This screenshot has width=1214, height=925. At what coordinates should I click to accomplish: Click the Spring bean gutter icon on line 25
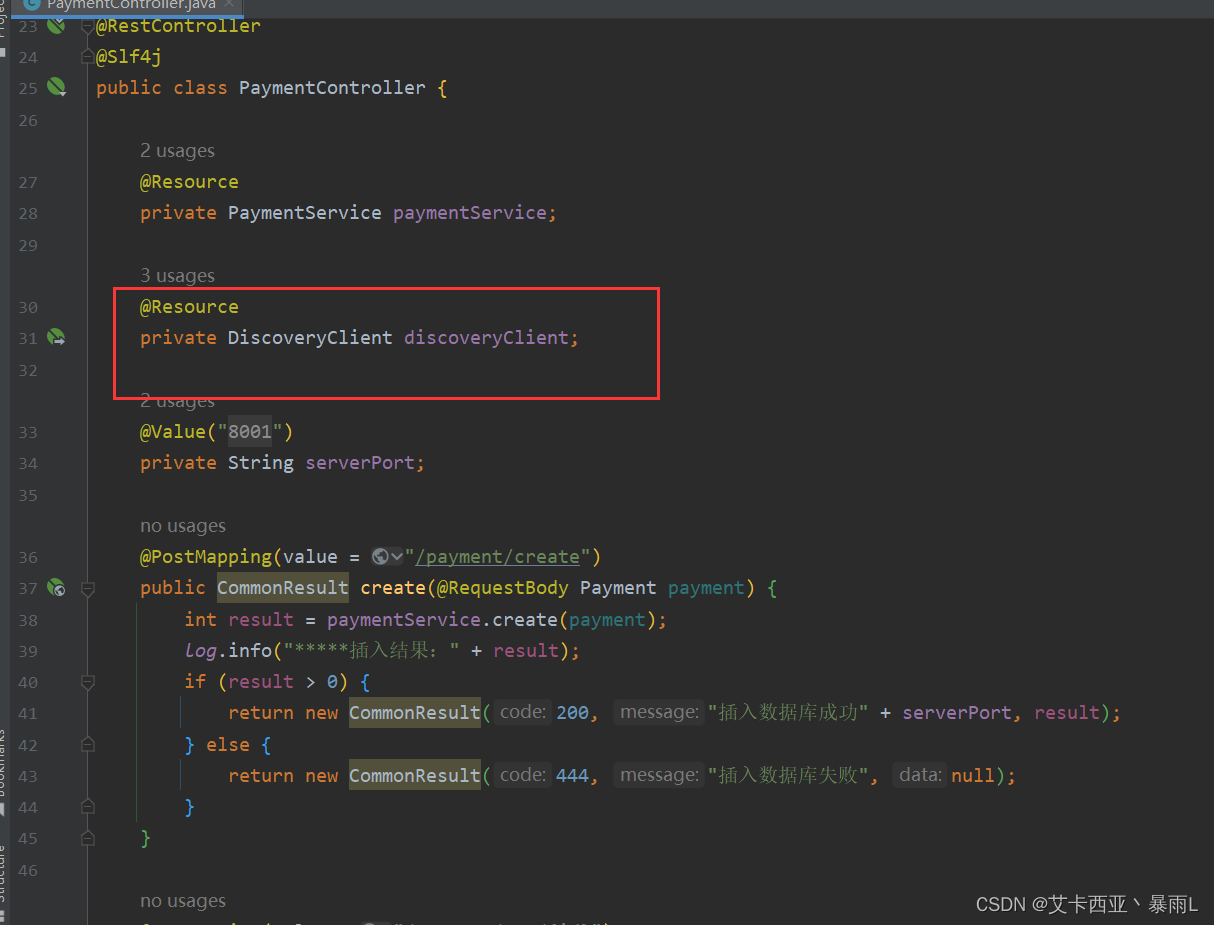click(57, 88)
